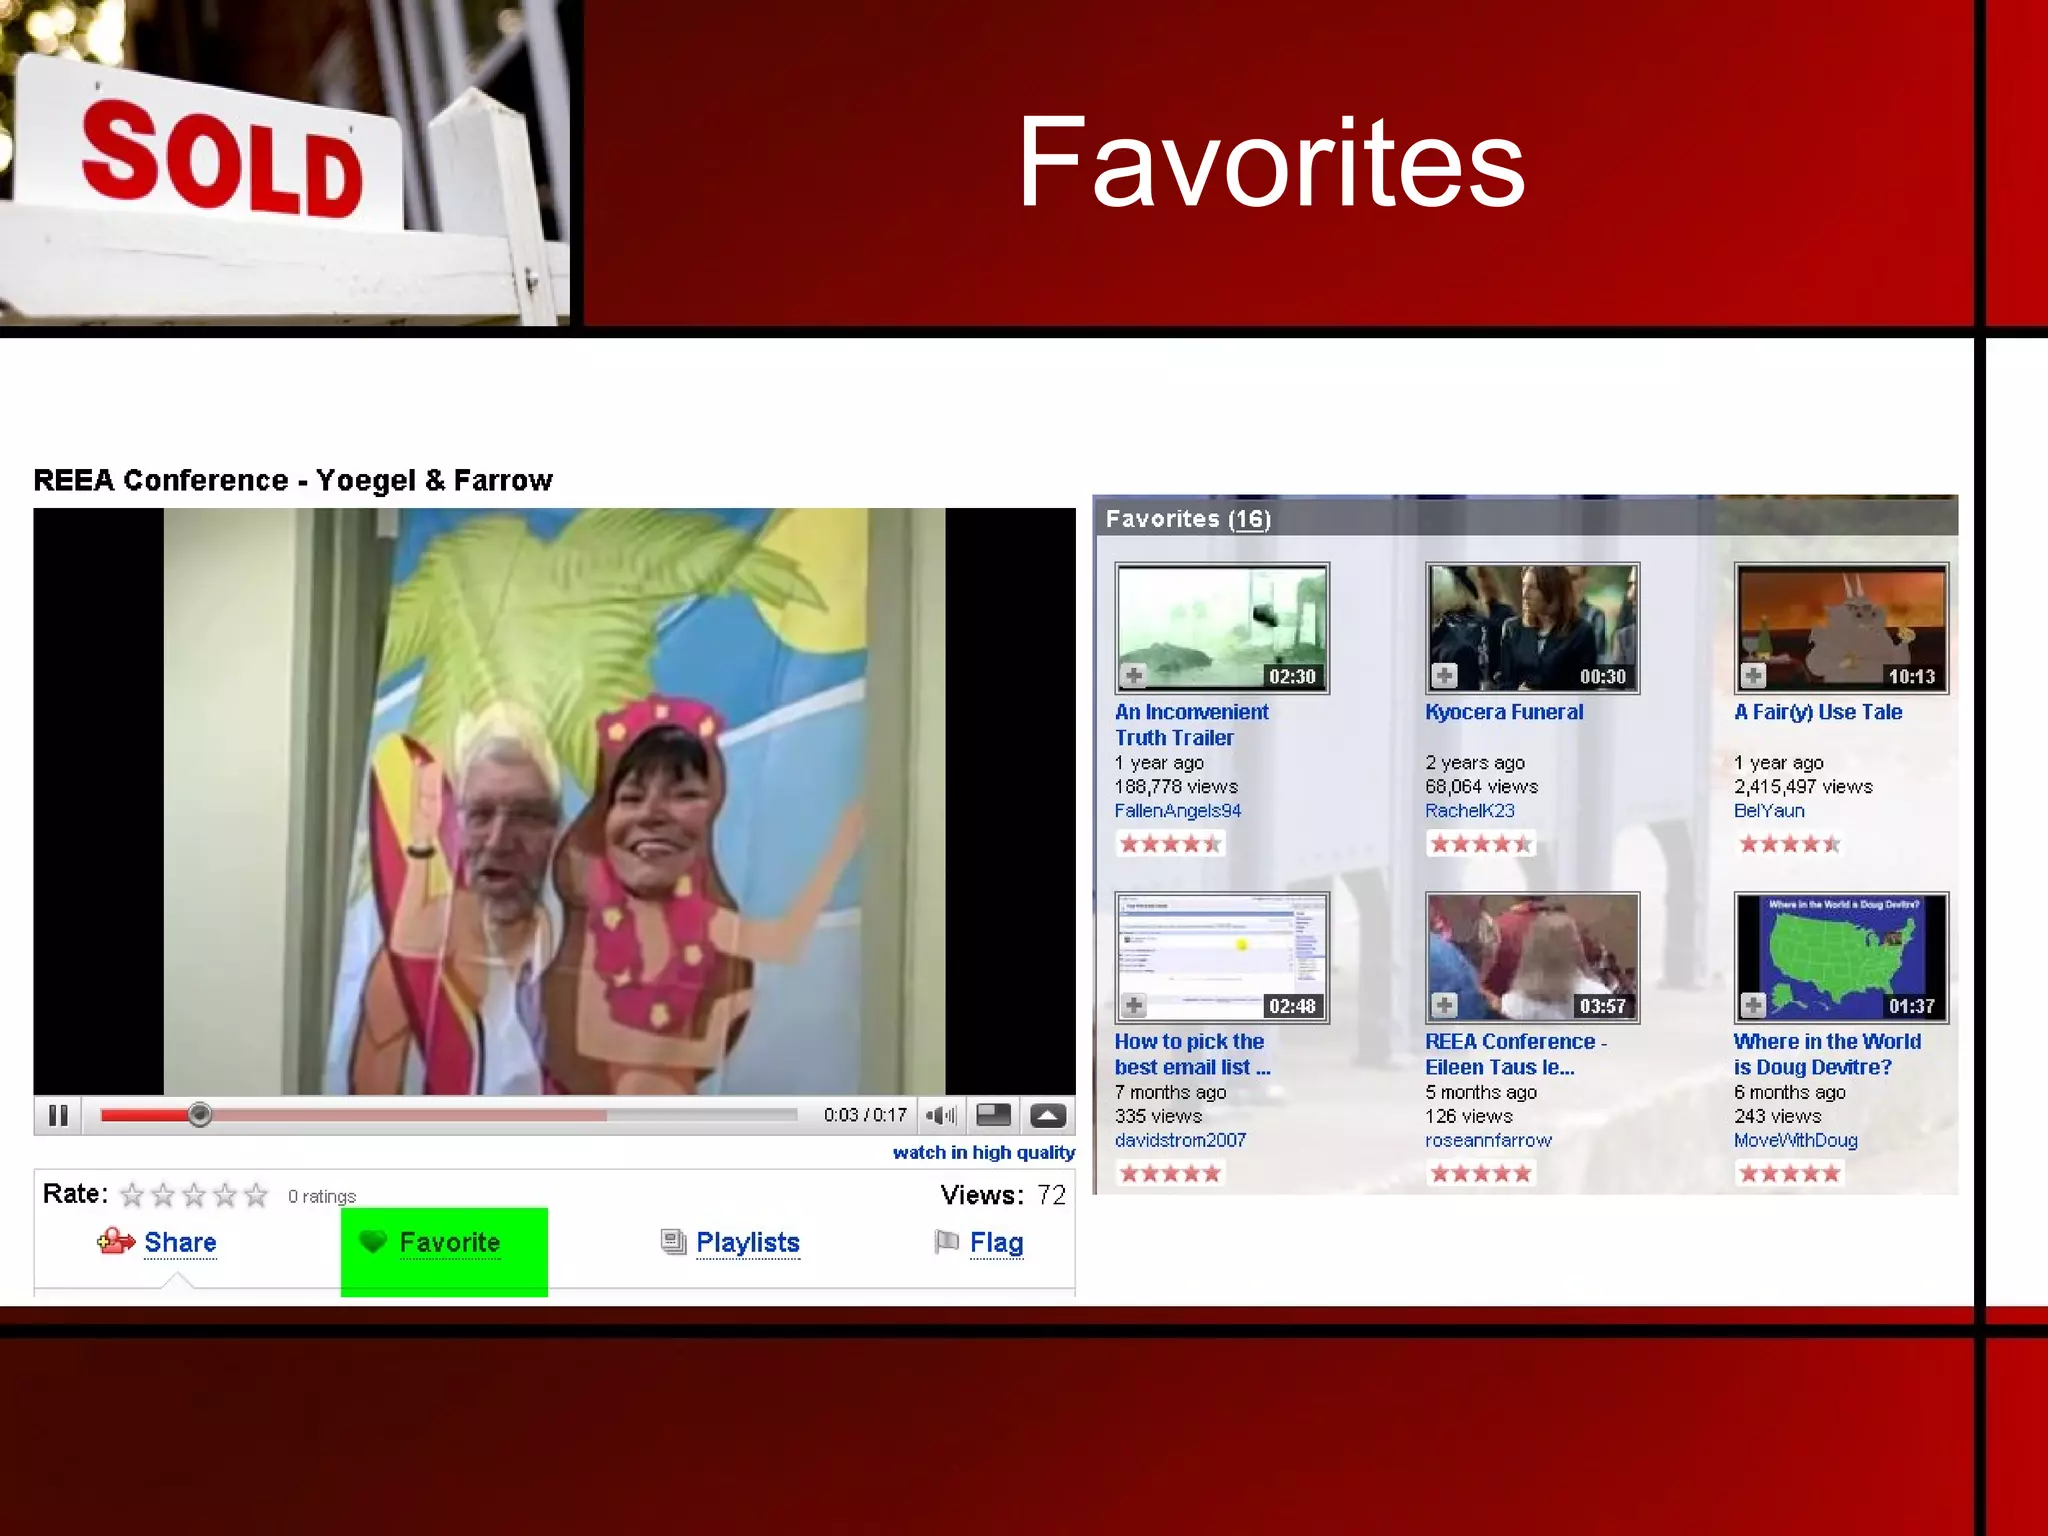Add A Fair(y) Use Tale to queue
This screenshot has width=2048, height=1536.
pyautogui.click(x=1753, y=676)
